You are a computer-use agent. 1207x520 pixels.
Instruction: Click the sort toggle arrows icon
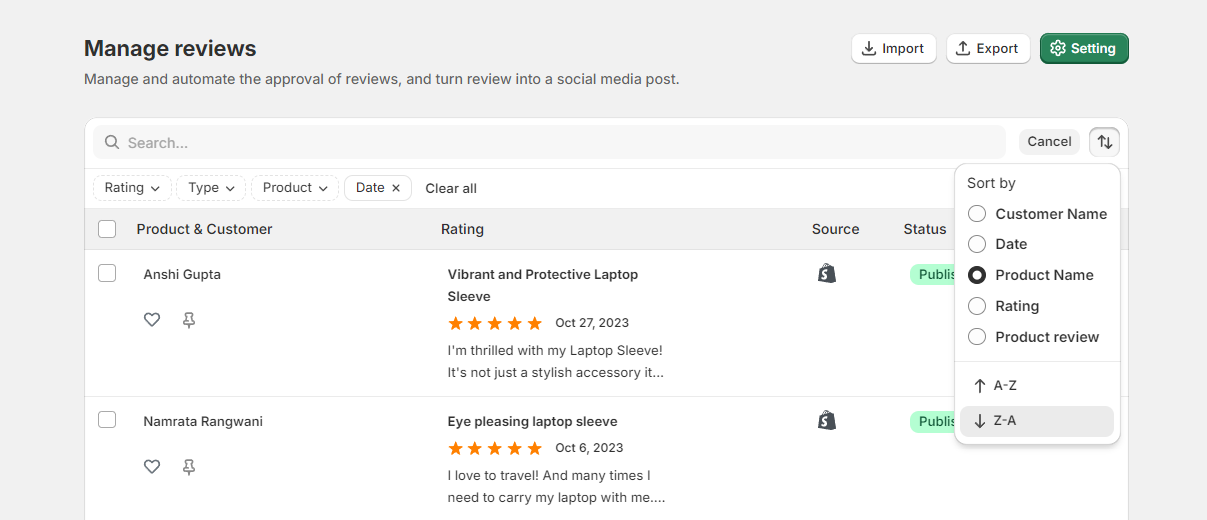pyautogui.click(x=1104, y=142)
